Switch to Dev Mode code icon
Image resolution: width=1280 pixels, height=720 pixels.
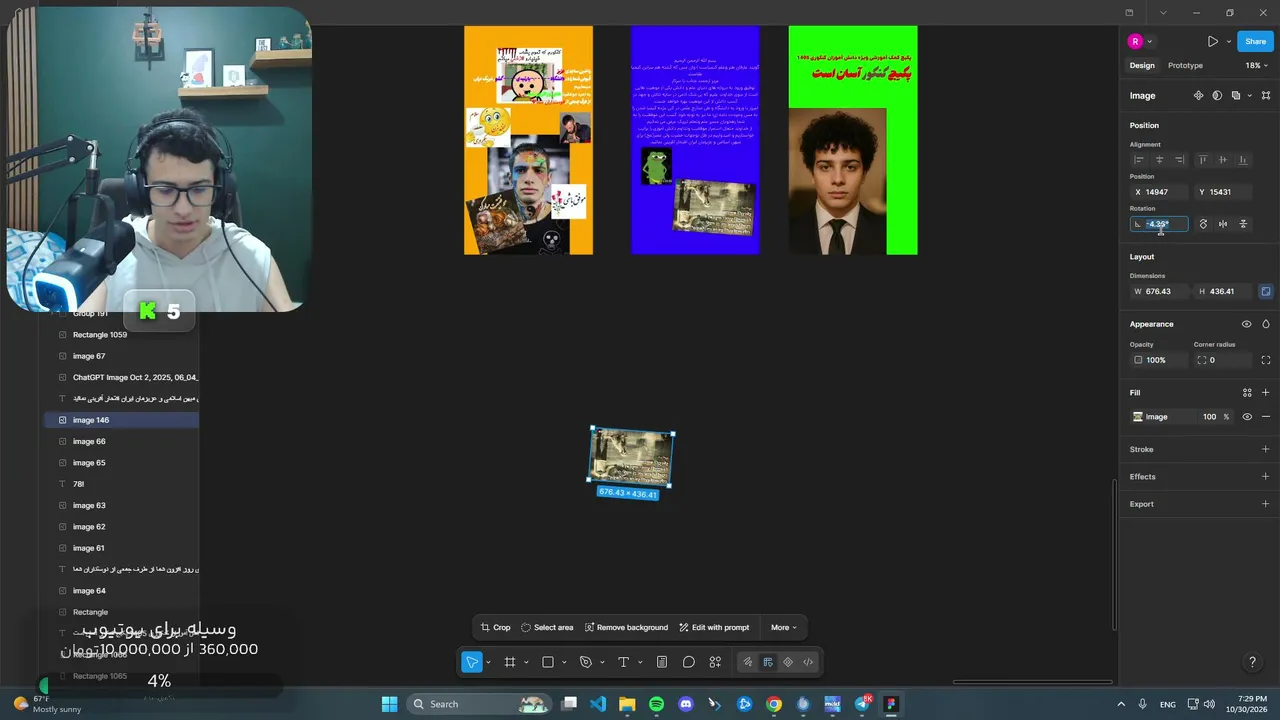[x=808, y=662]
